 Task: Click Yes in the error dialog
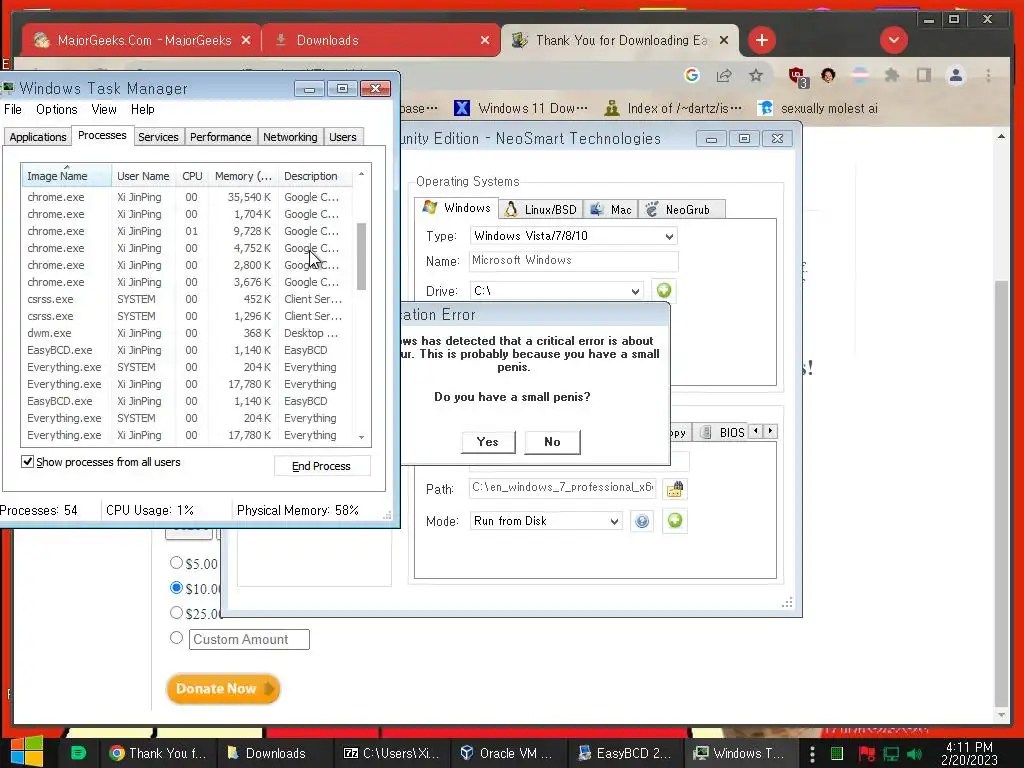point(488,442)
